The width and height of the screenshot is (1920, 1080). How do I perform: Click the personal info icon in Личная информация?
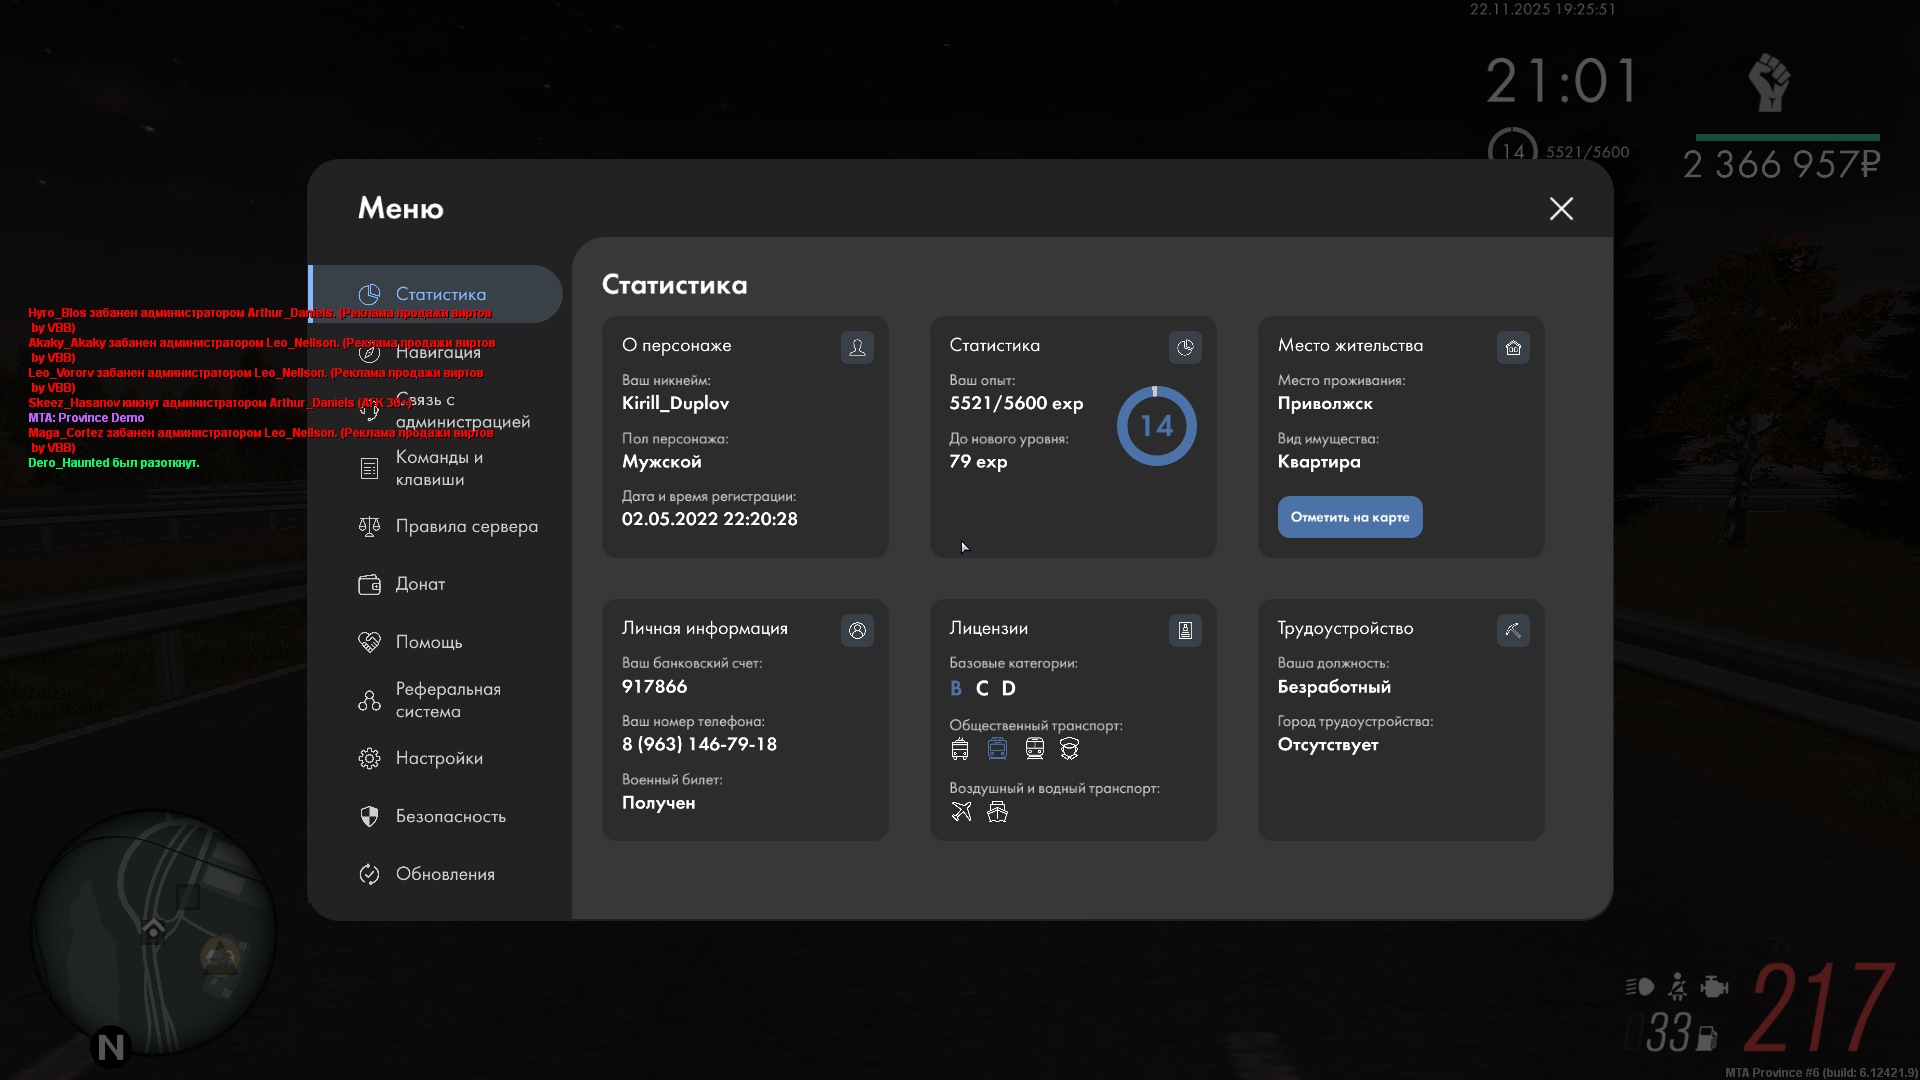857,630
